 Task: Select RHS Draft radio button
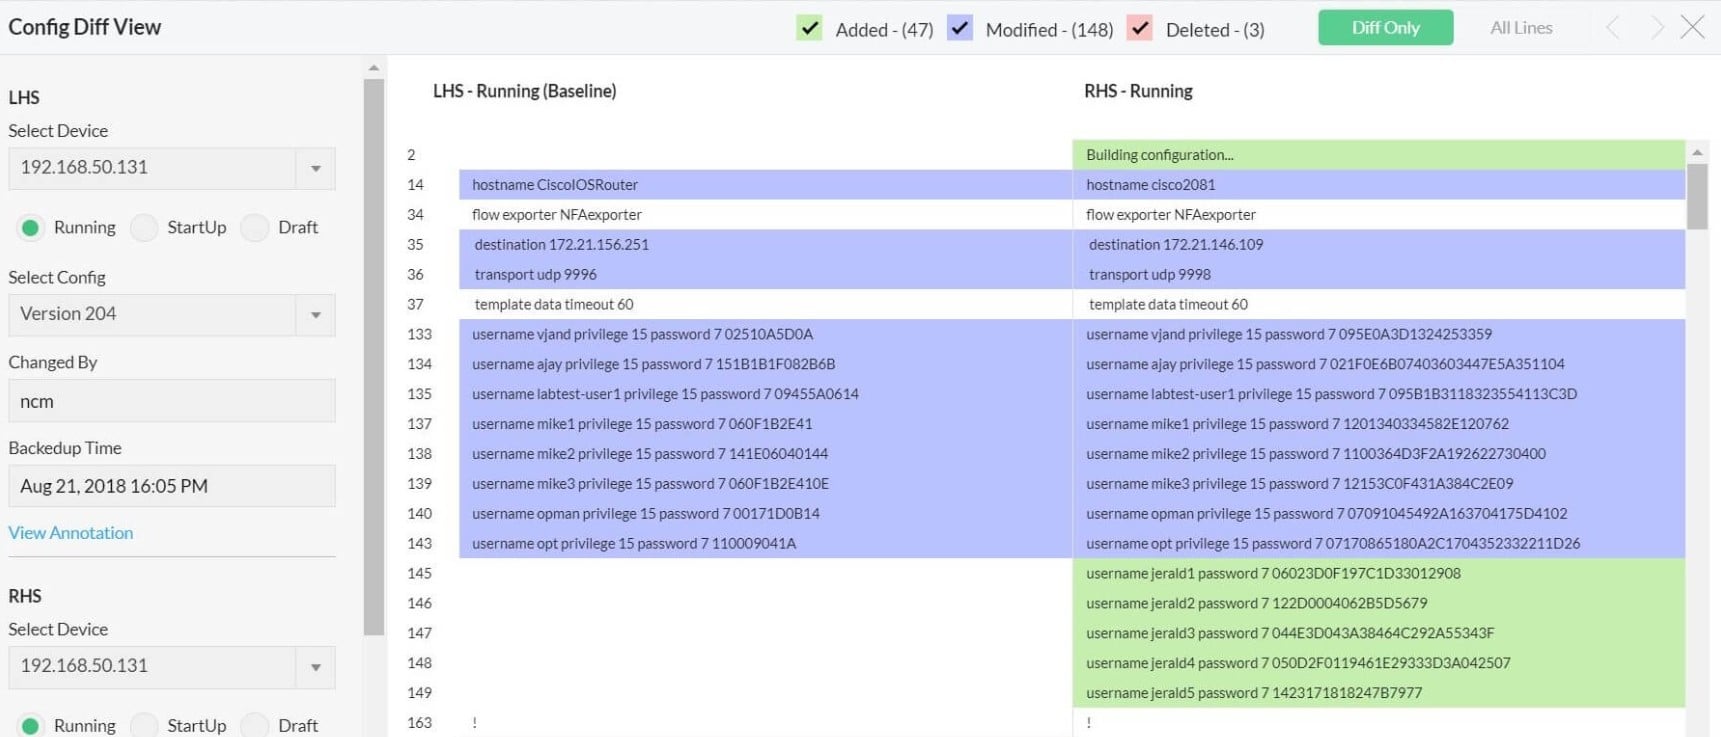coord(255,725)
